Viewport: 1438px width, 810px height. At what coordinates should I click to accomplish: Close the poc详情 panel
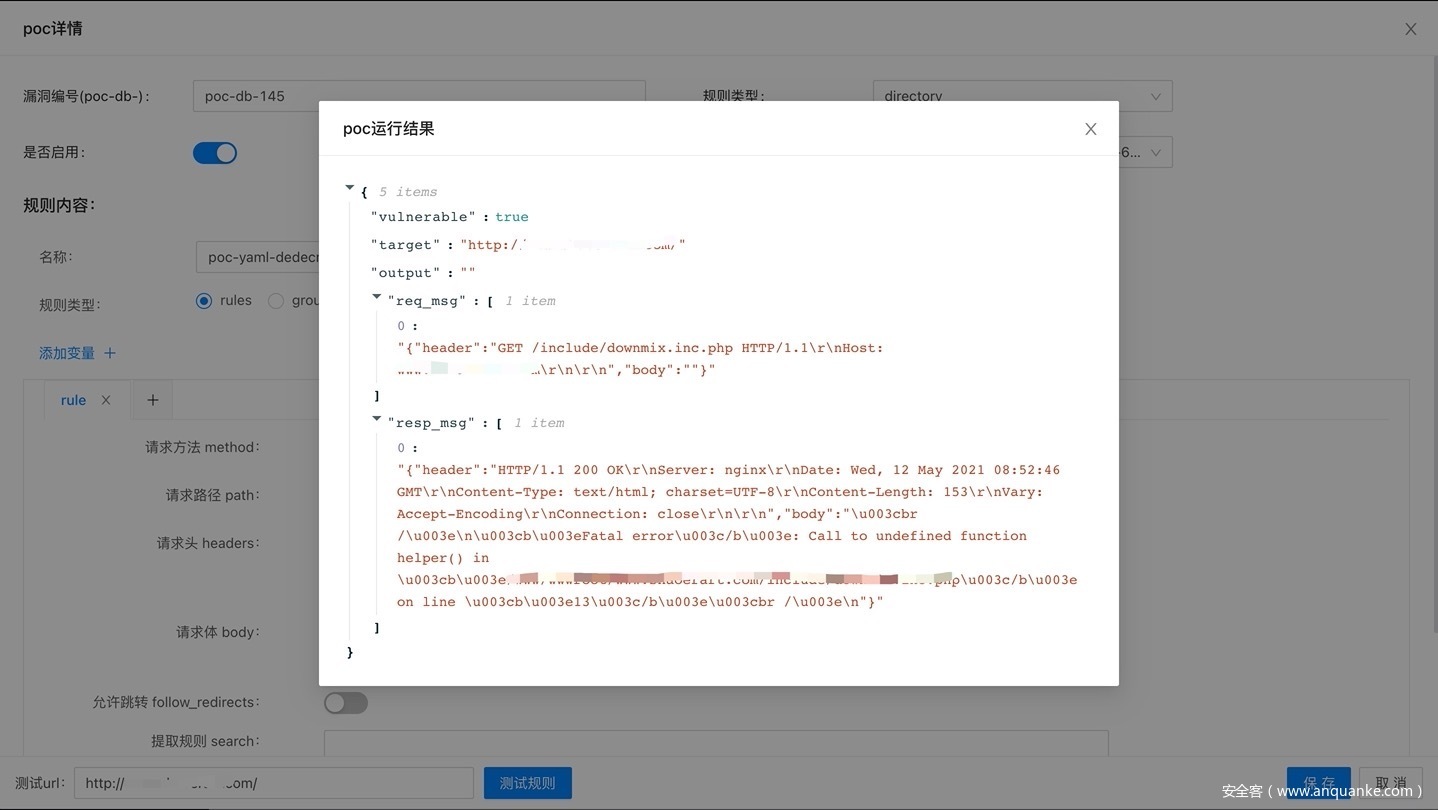coord(1410,29)
